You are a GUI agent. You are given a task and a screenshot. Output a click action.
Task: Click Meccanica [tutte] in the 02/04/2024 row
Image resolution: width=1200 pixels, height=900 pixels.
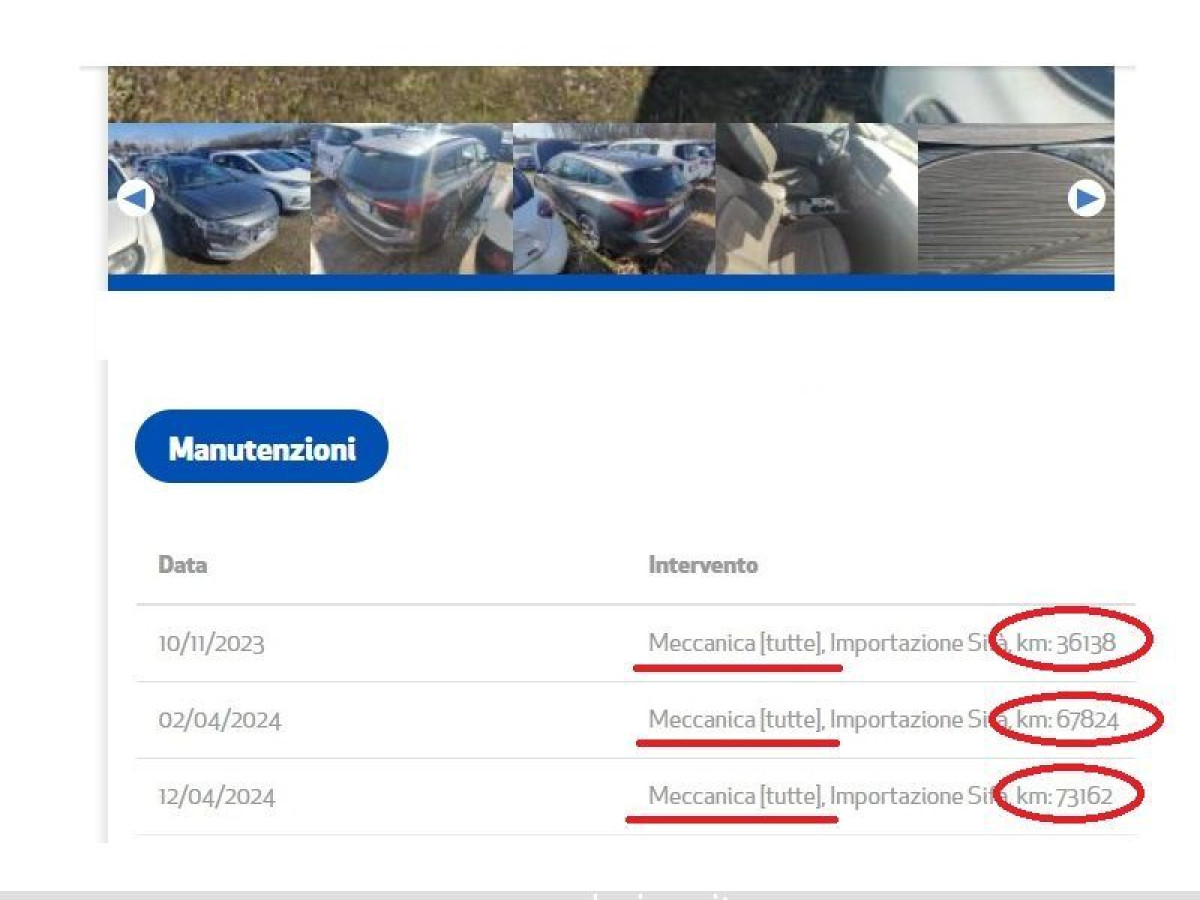tap(735, 719)
